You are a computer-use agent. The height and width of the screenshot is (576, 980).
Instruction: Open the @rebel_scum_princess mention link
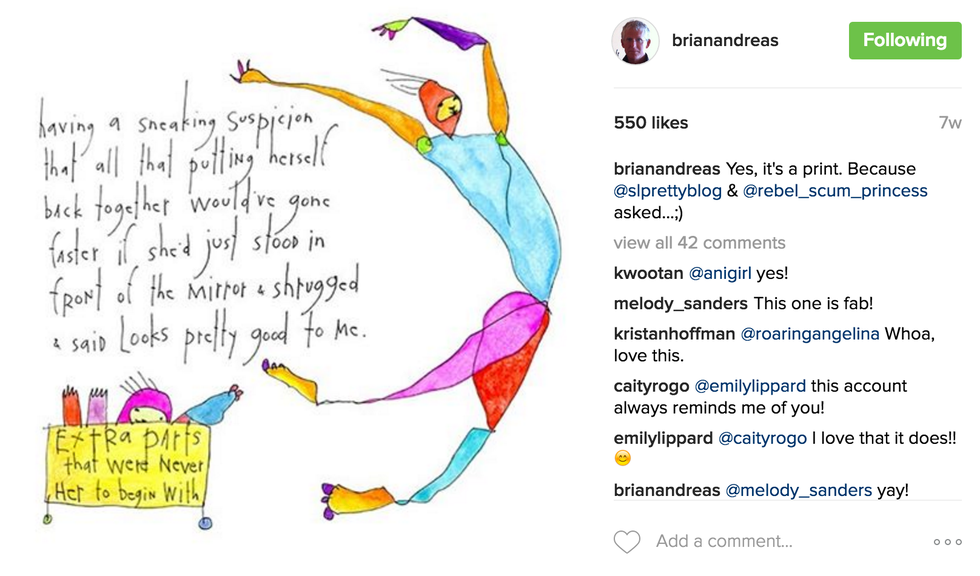(x=835, y=191)
